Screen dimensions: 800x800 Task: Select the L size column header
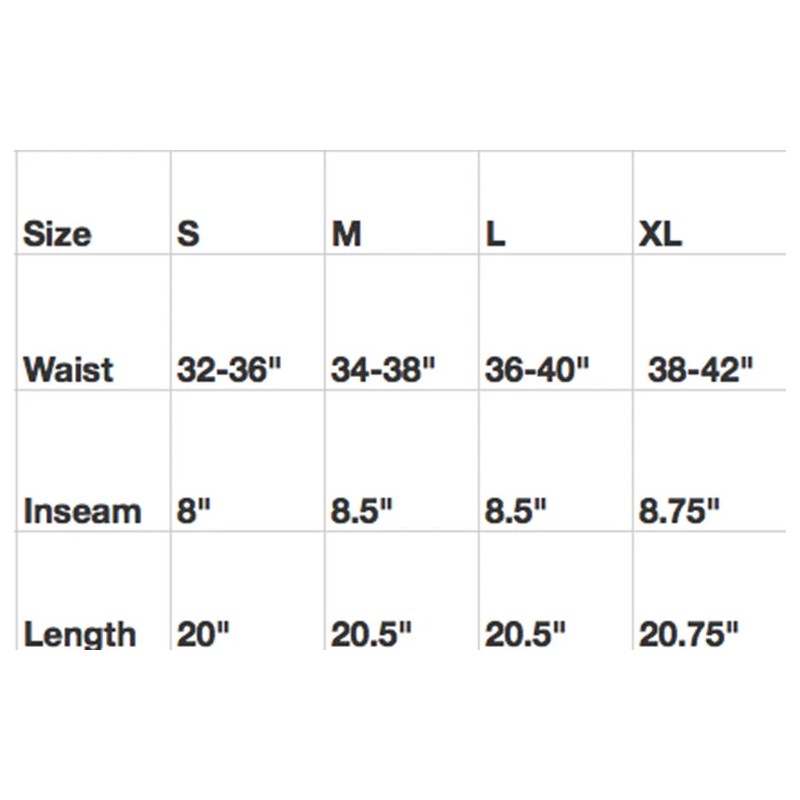click(495, 234)
